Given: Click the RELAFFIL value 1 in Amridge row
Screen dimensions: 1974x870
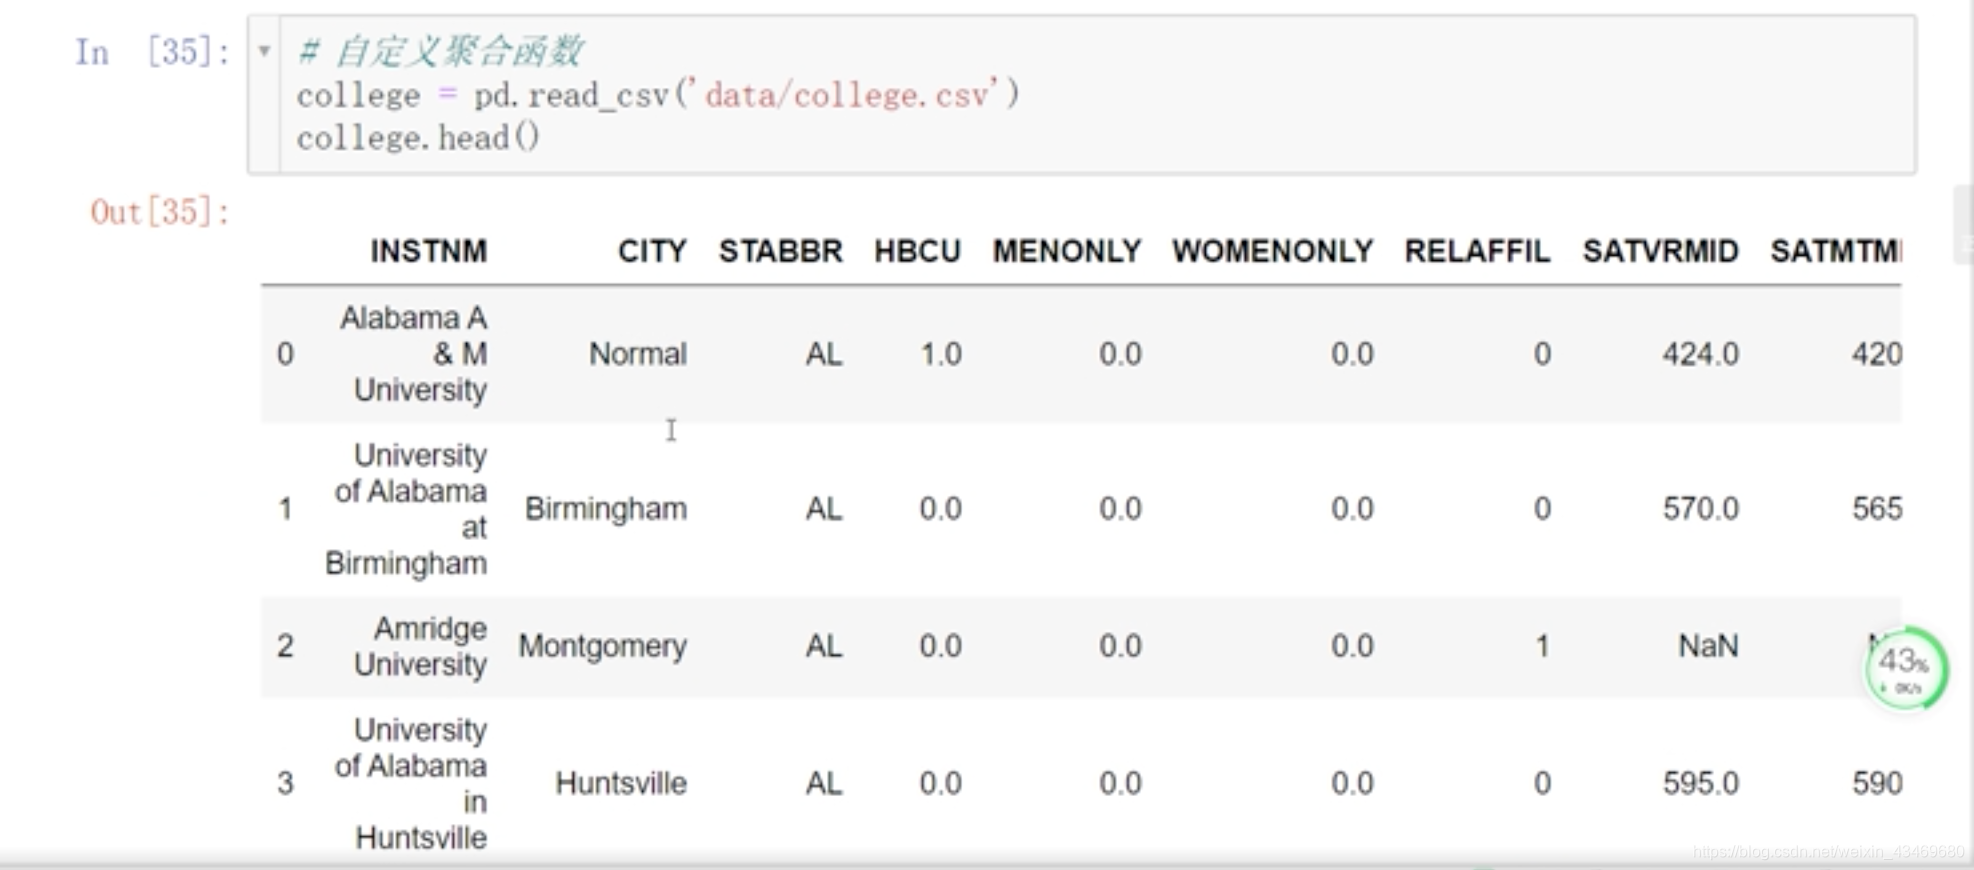Looking at the screenshot, I should 1542,646.
